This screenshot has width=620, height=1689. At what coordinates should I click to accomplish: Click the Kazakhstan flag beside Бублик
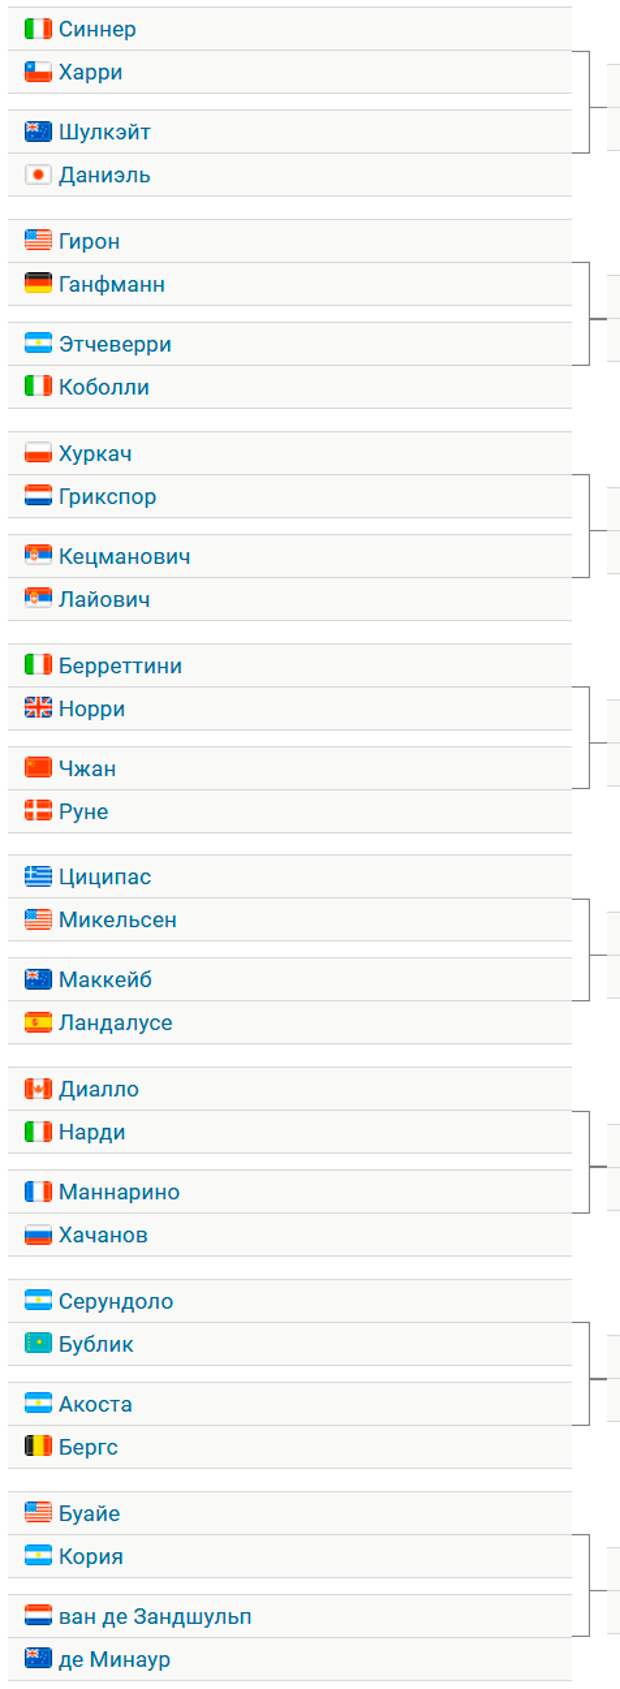click(38, 1344)
